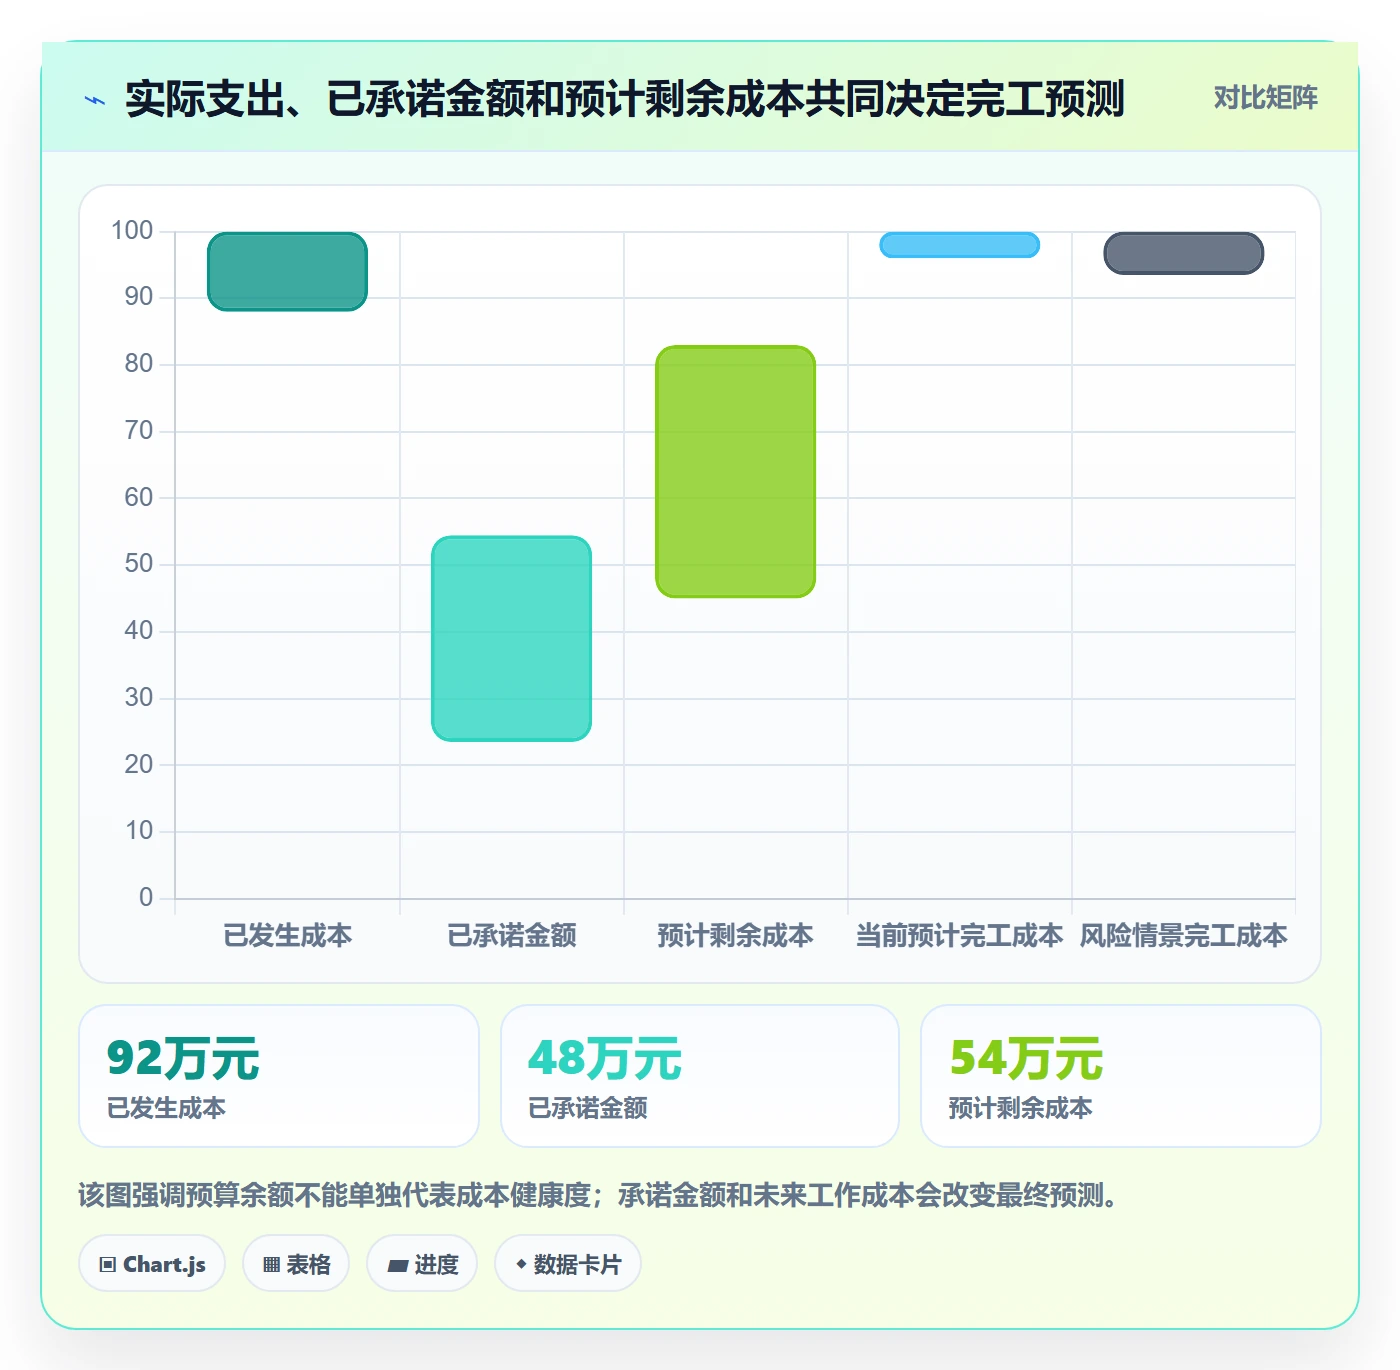Click the description sentence beginning 该图强调
This screenshot has height=1370, width=1400.
point(598,1195)
